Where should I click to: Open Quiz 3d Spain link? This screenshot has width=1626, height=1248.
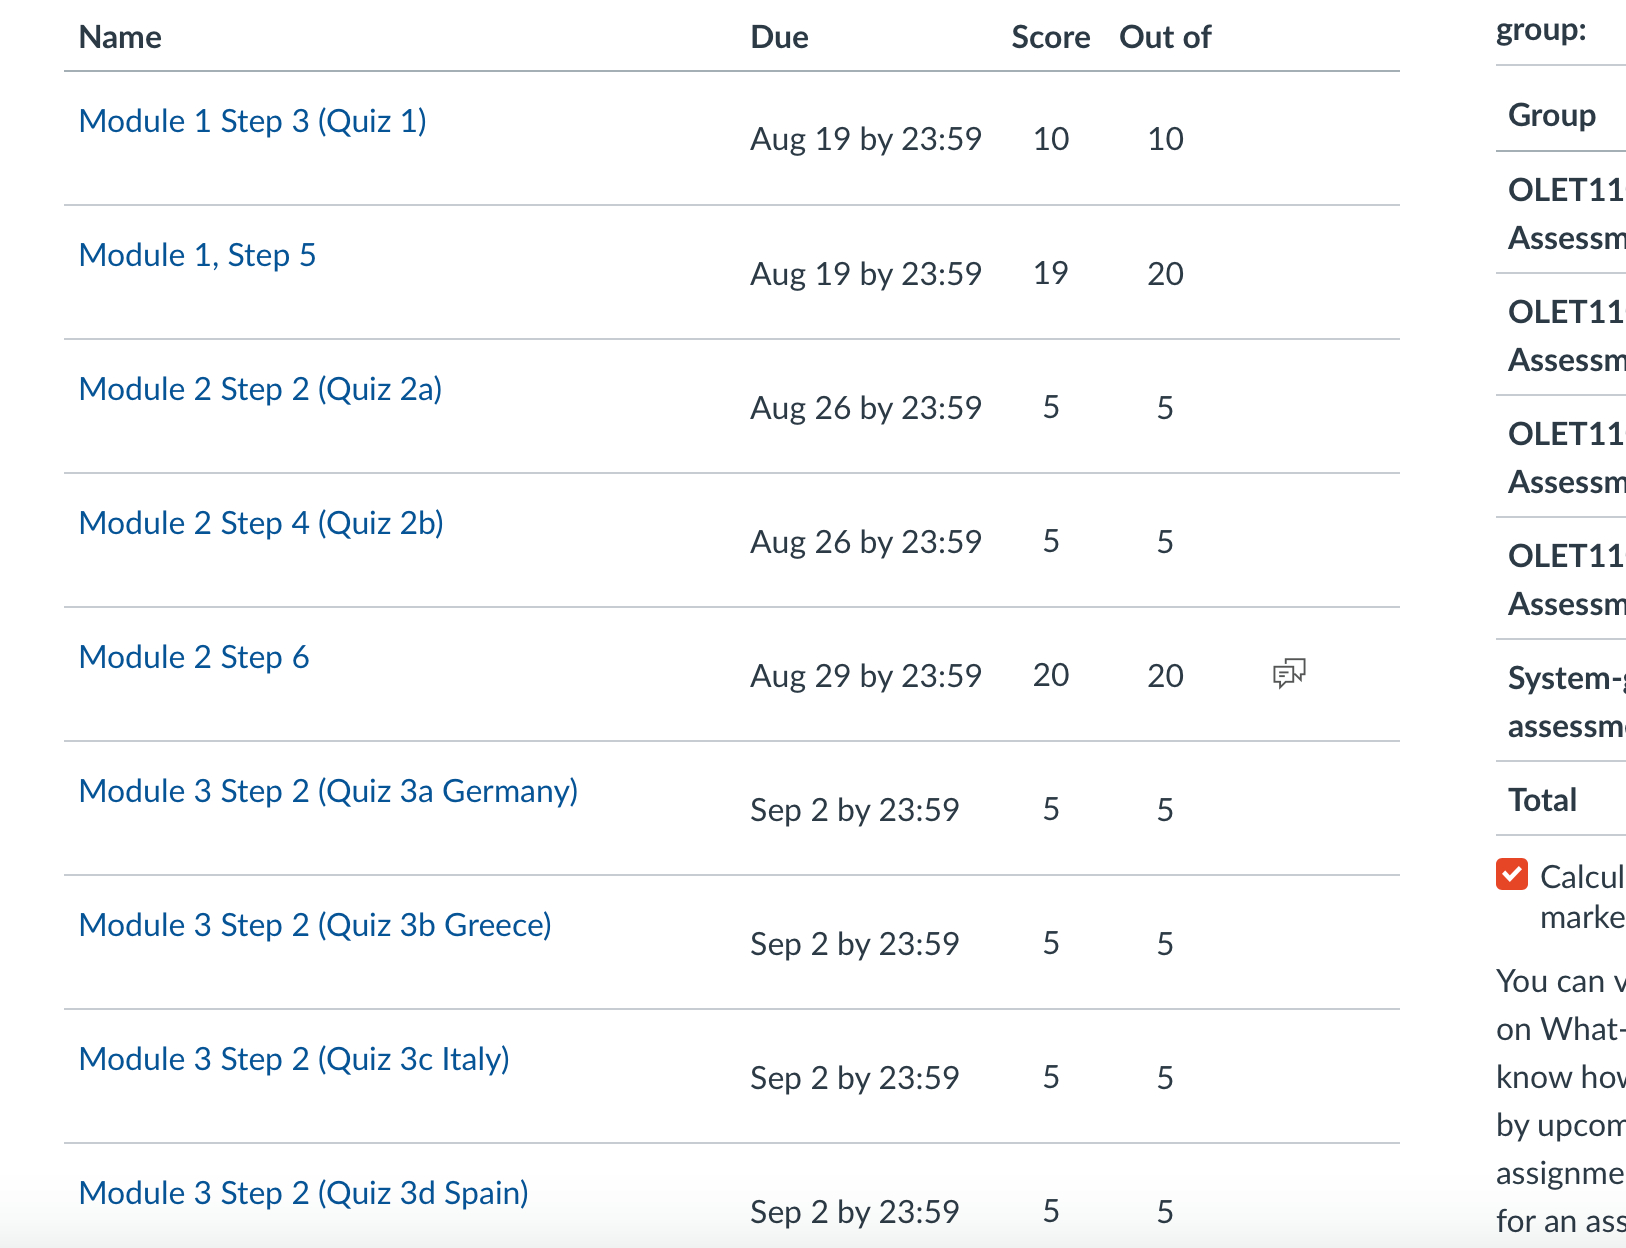point(304,1193)
